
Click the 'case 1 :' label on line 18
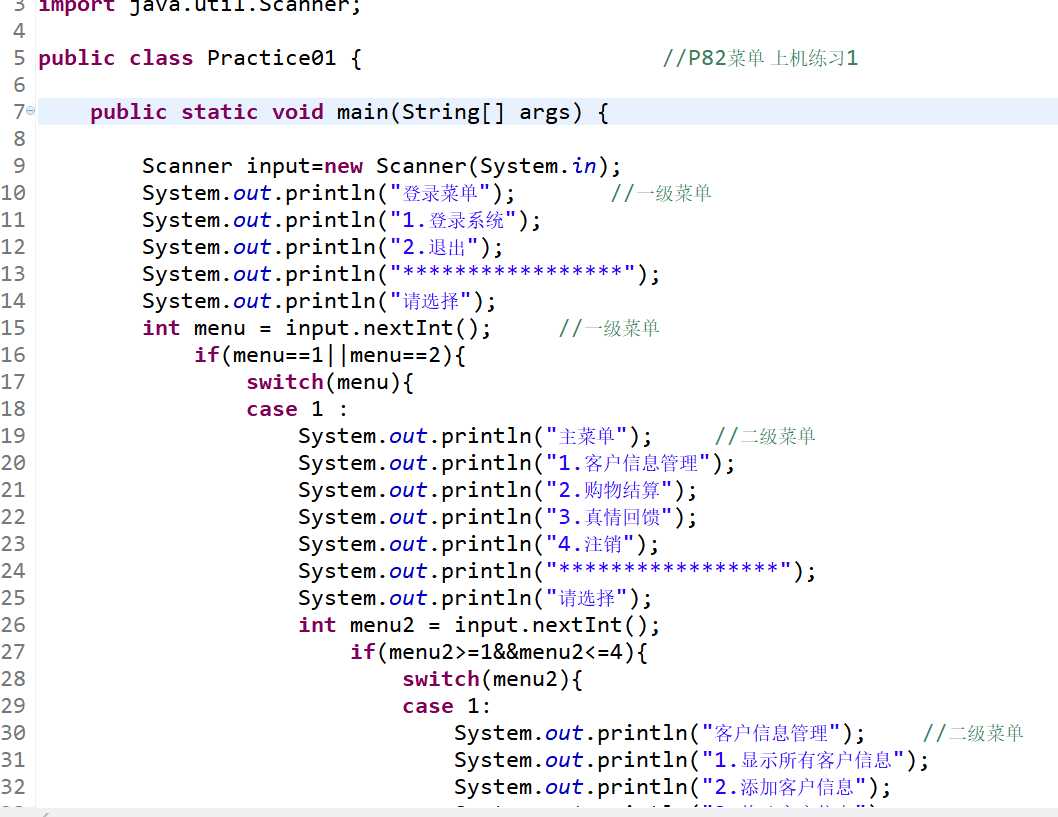[297, 409]
